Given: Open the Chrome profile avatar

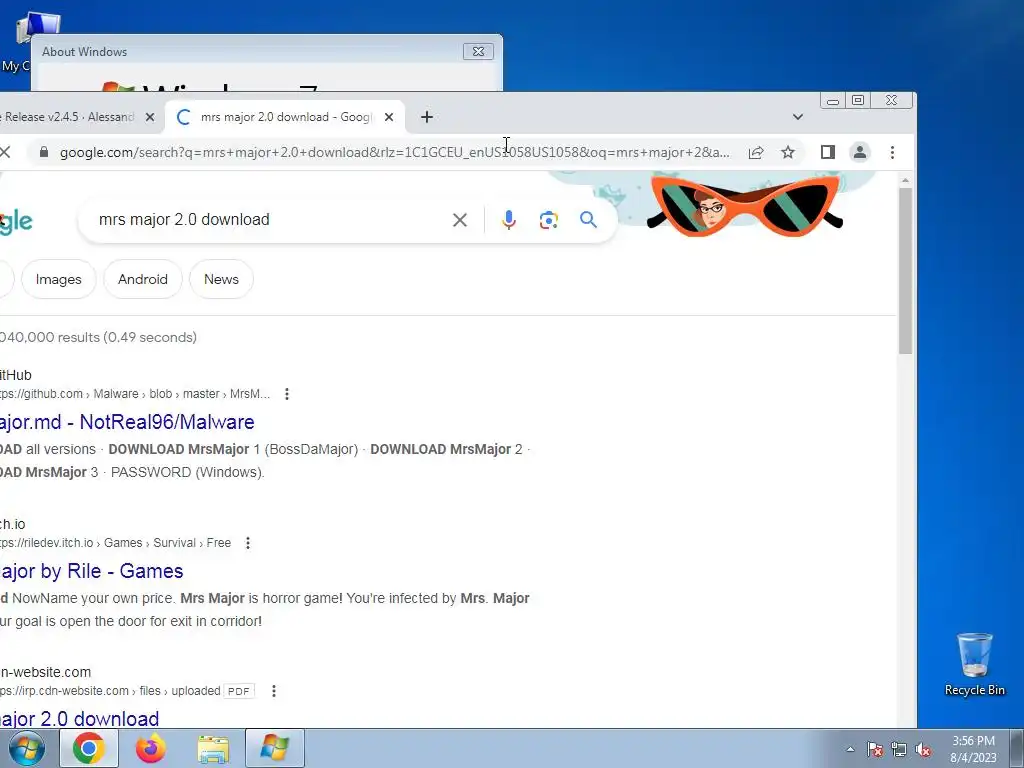Looking at the screenshot, I should (x=860, y=152).
